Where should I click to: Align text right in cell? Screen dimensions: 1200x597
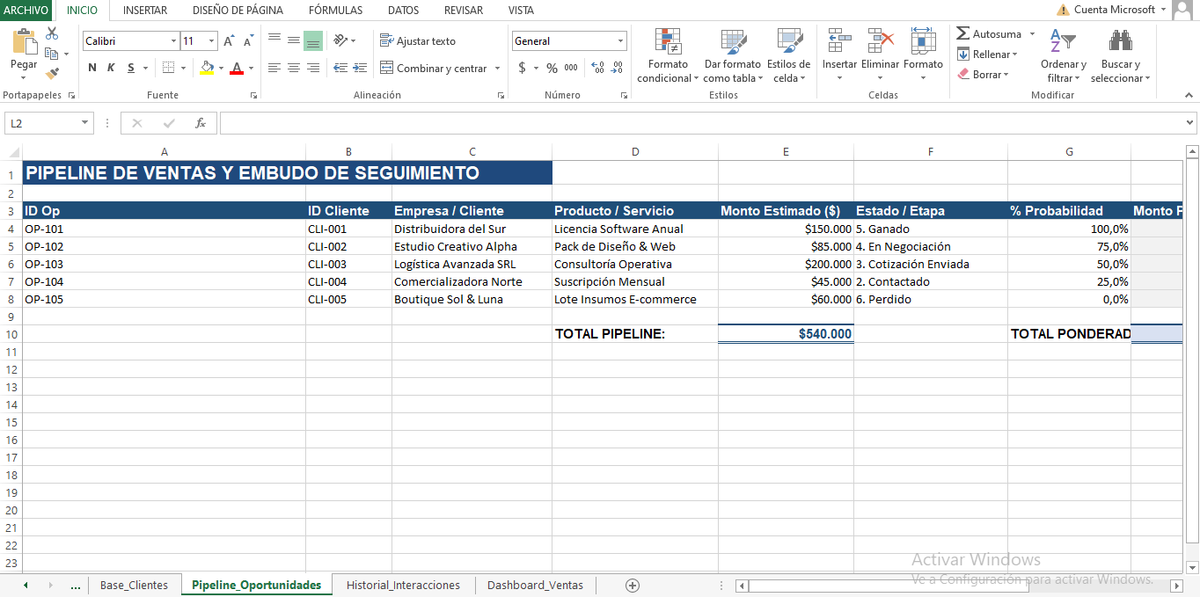click(x=313, y=68)
